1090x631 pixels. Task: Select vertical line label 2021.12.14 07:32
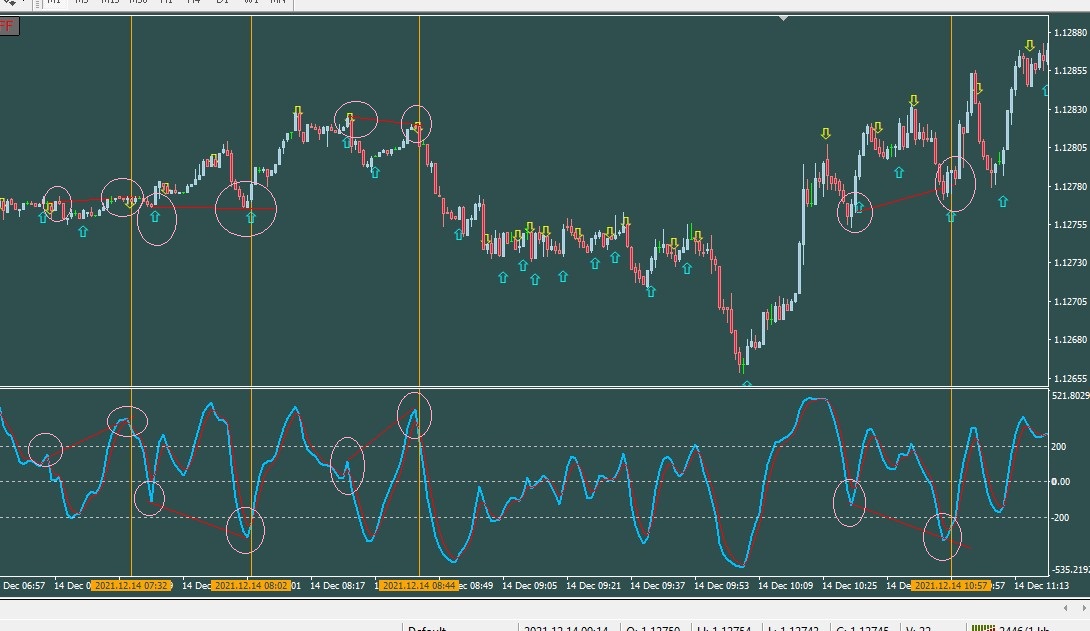point(131,586)
